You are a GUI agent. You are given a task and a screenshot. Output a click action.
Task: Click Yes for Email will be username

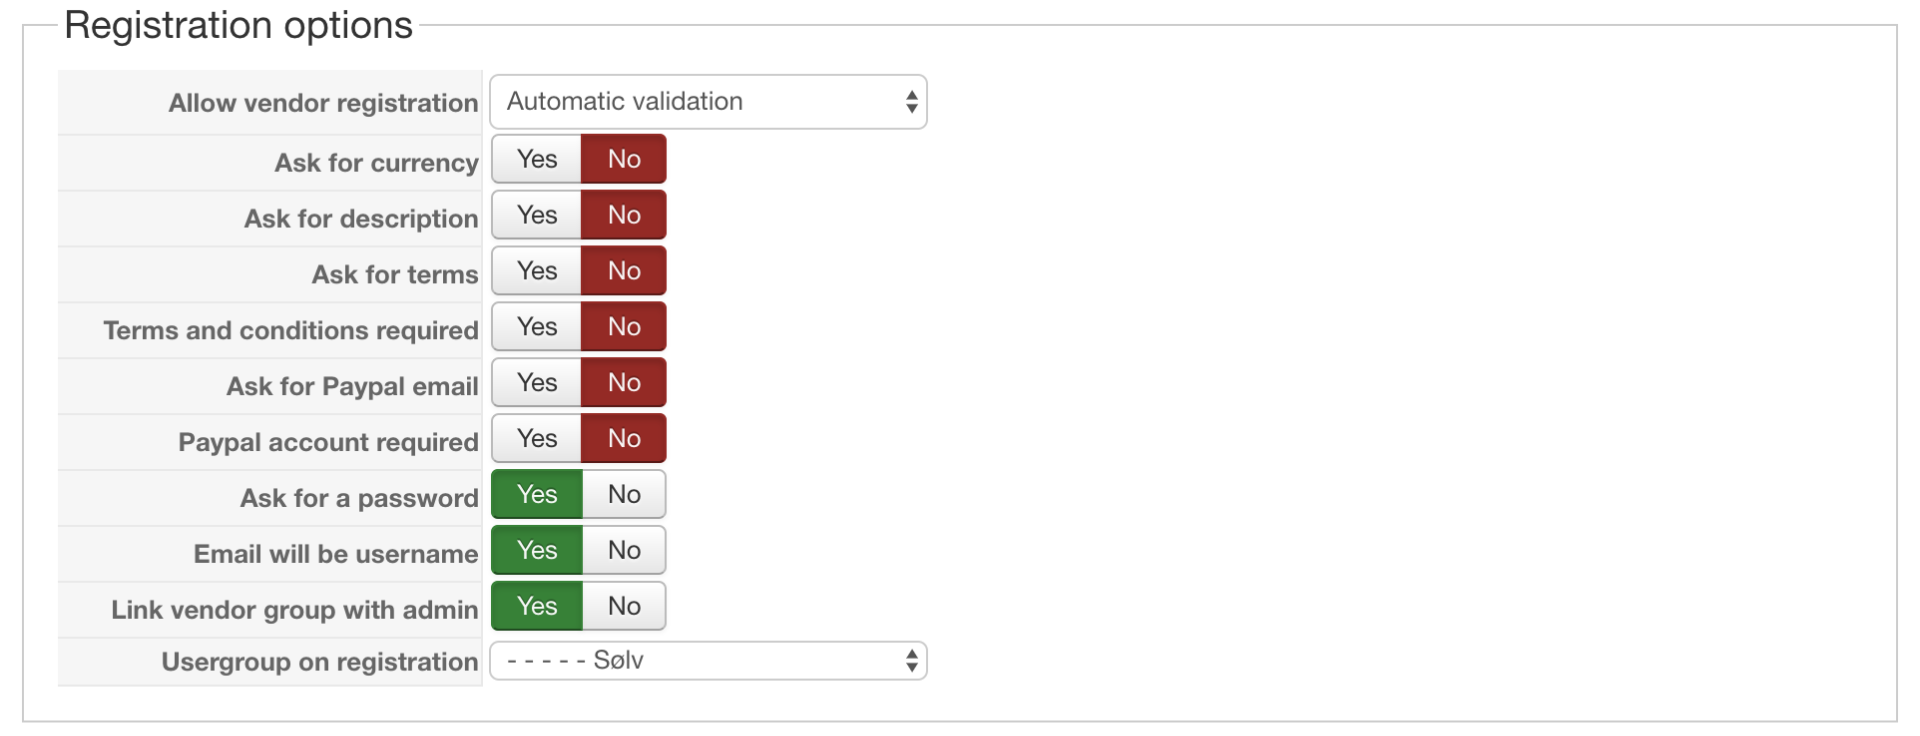pyautogui.click(x=537, y=551)
